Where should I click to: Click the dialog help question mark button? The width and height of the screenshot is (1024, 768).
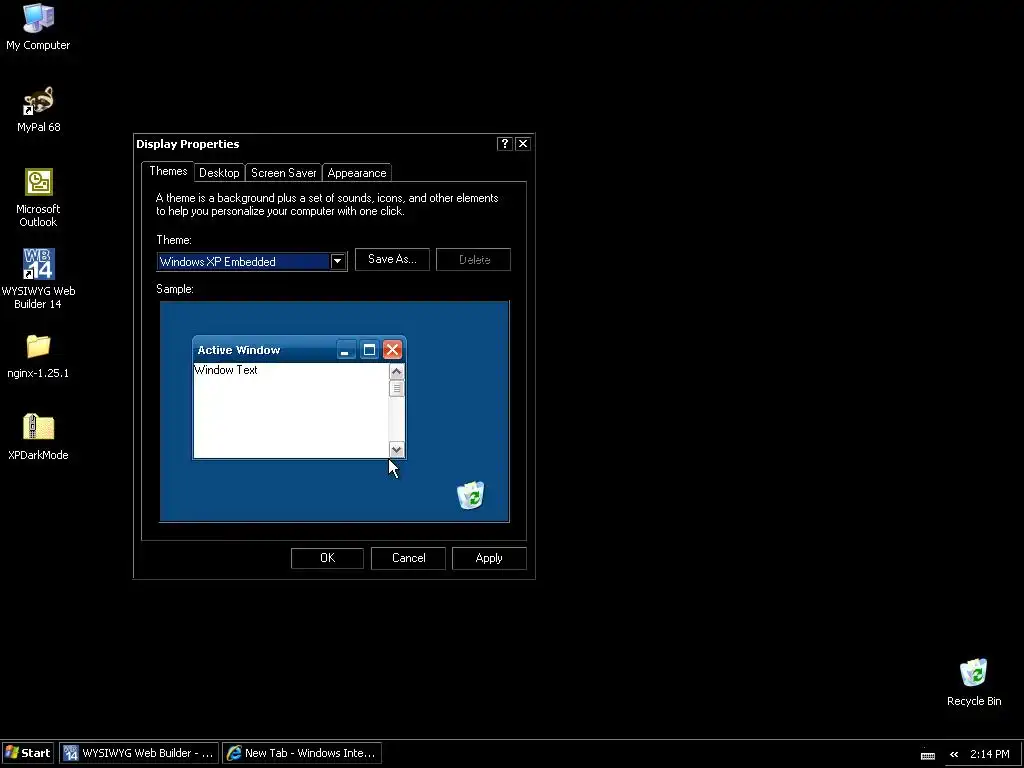coord(504,144)
